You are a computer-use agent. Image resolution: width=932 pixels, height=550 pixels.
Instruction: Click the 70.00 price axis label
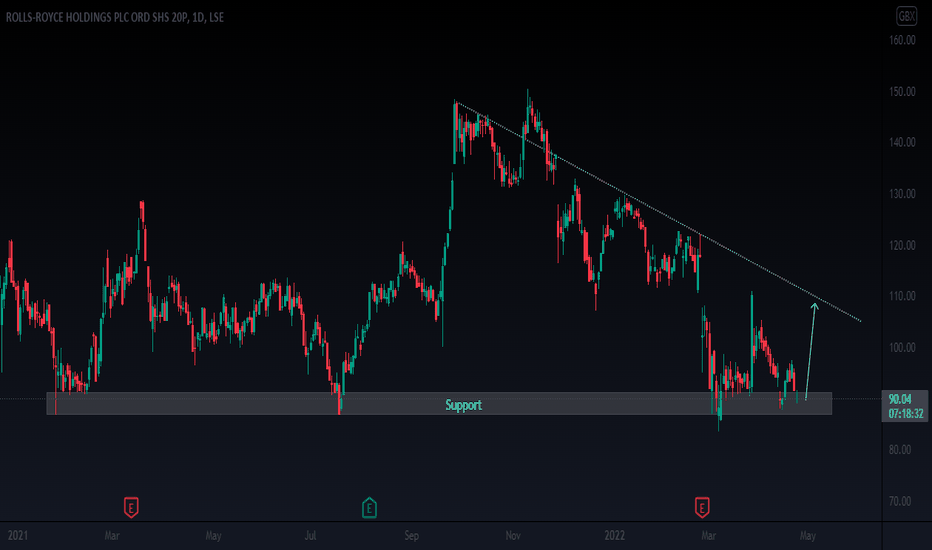tap(900, 501)
